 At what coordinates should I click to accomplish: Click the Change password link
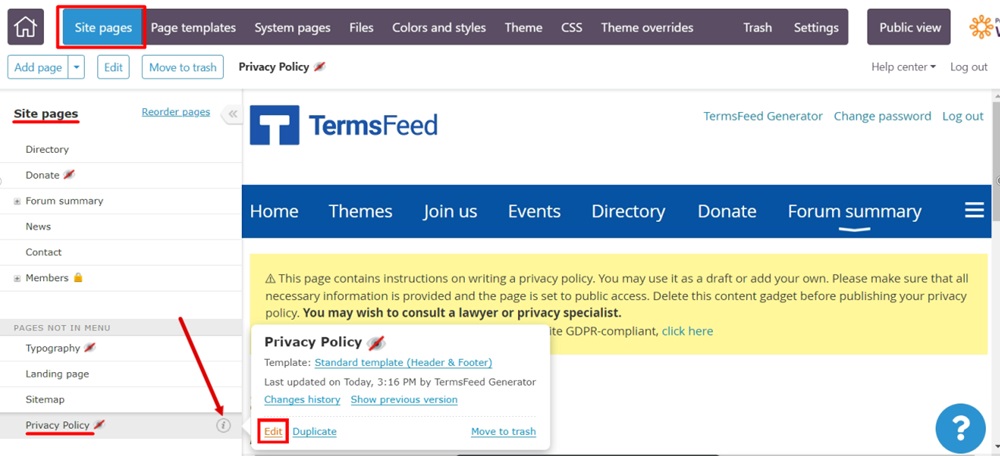(883, 116)
